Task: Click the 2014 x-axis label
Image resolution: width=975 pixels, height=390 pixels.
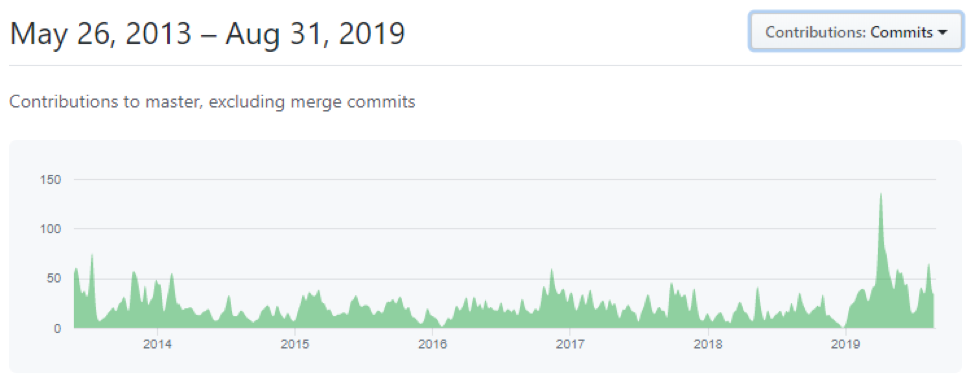Action: click(157, 344)
